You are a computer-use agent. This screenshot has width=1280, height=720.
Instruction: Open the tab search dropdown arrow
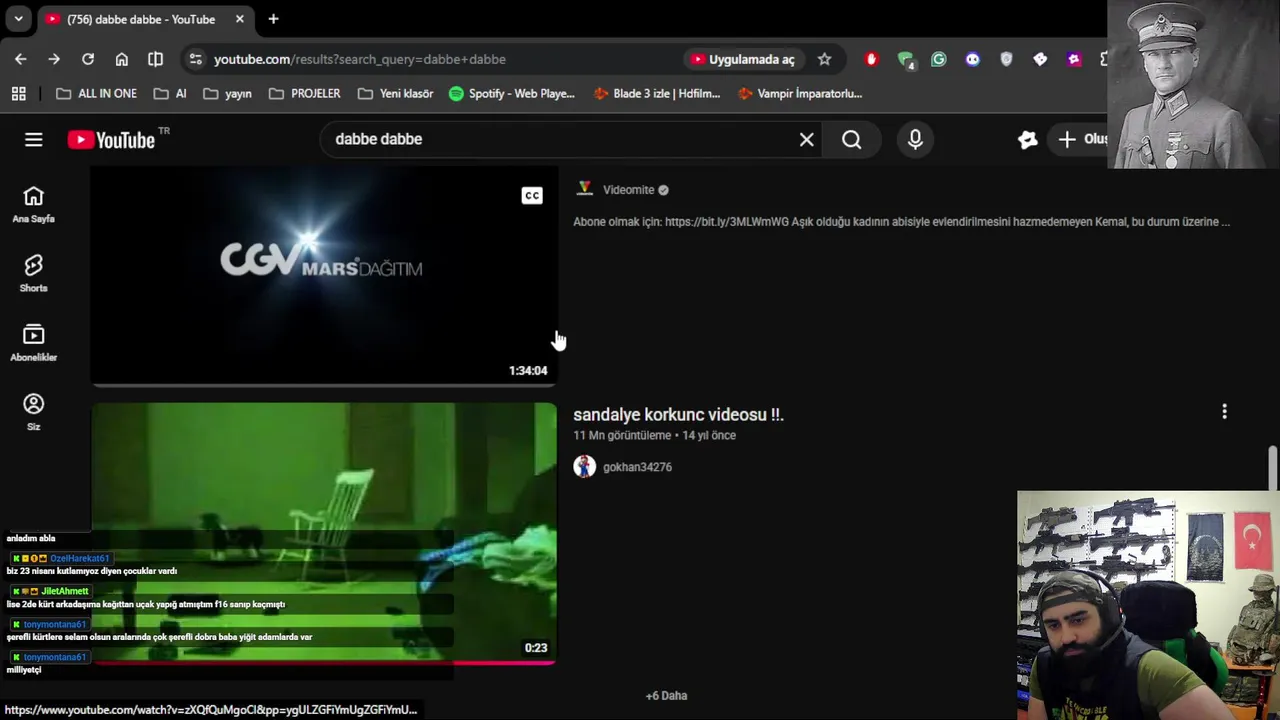pyautogui.click(x=18, y=19)
